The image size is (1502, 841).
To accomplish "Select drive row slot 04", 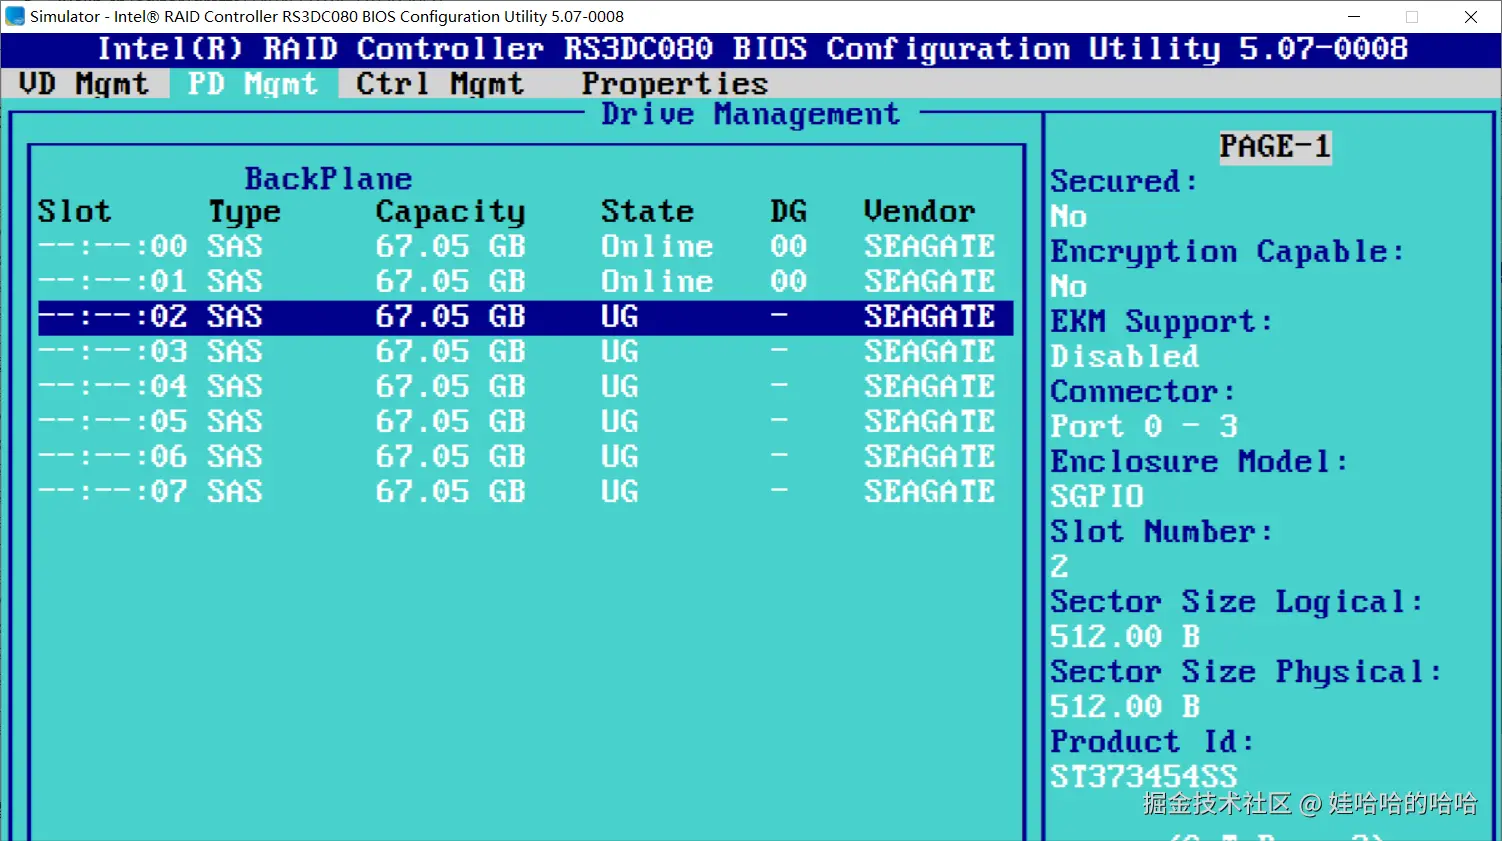I will (x=525, y=386).
